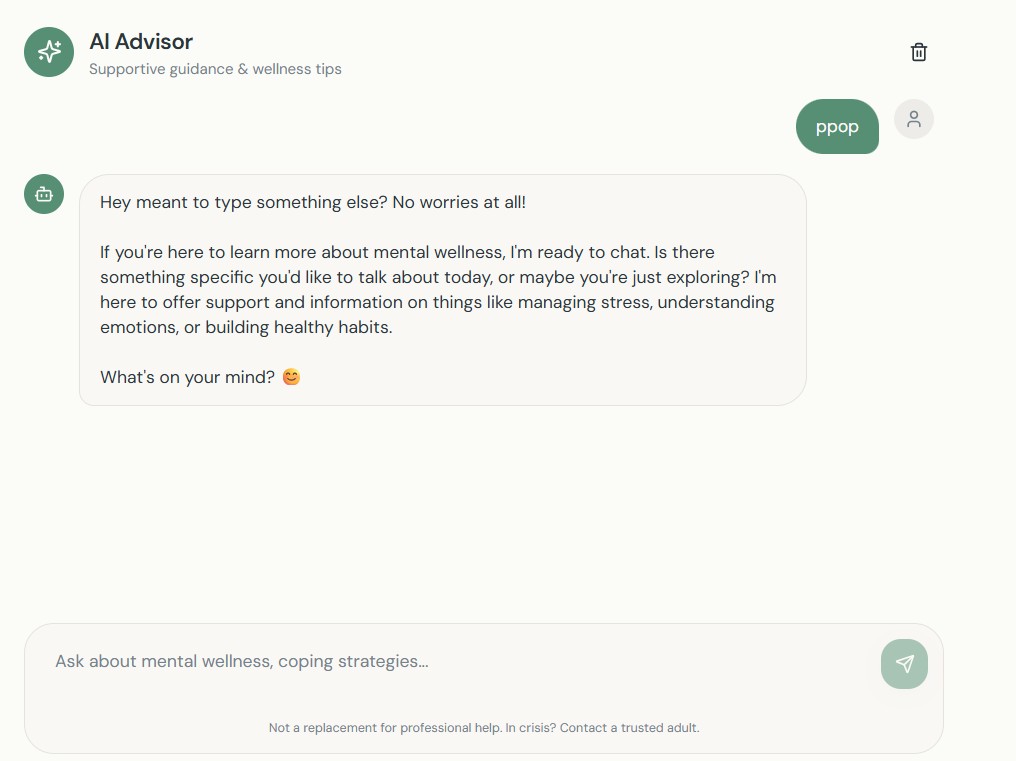The height and width of the screenshot is (761, 1016).
Task: Click the I'm ready to chat sentence
Action: (580, 252)
